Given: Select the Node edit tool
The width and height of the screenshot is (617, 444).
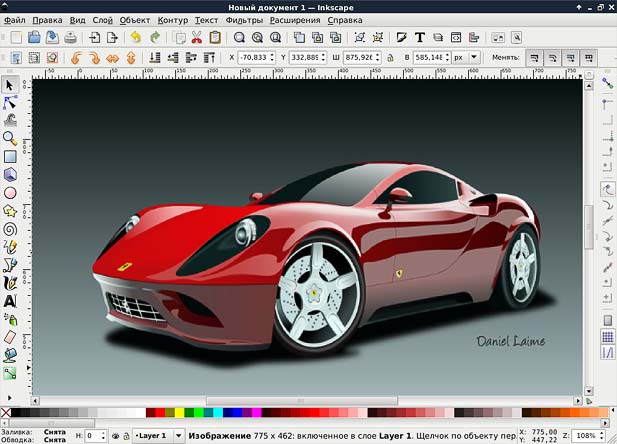Looking at the screenshot, I should tap(10, 103).
